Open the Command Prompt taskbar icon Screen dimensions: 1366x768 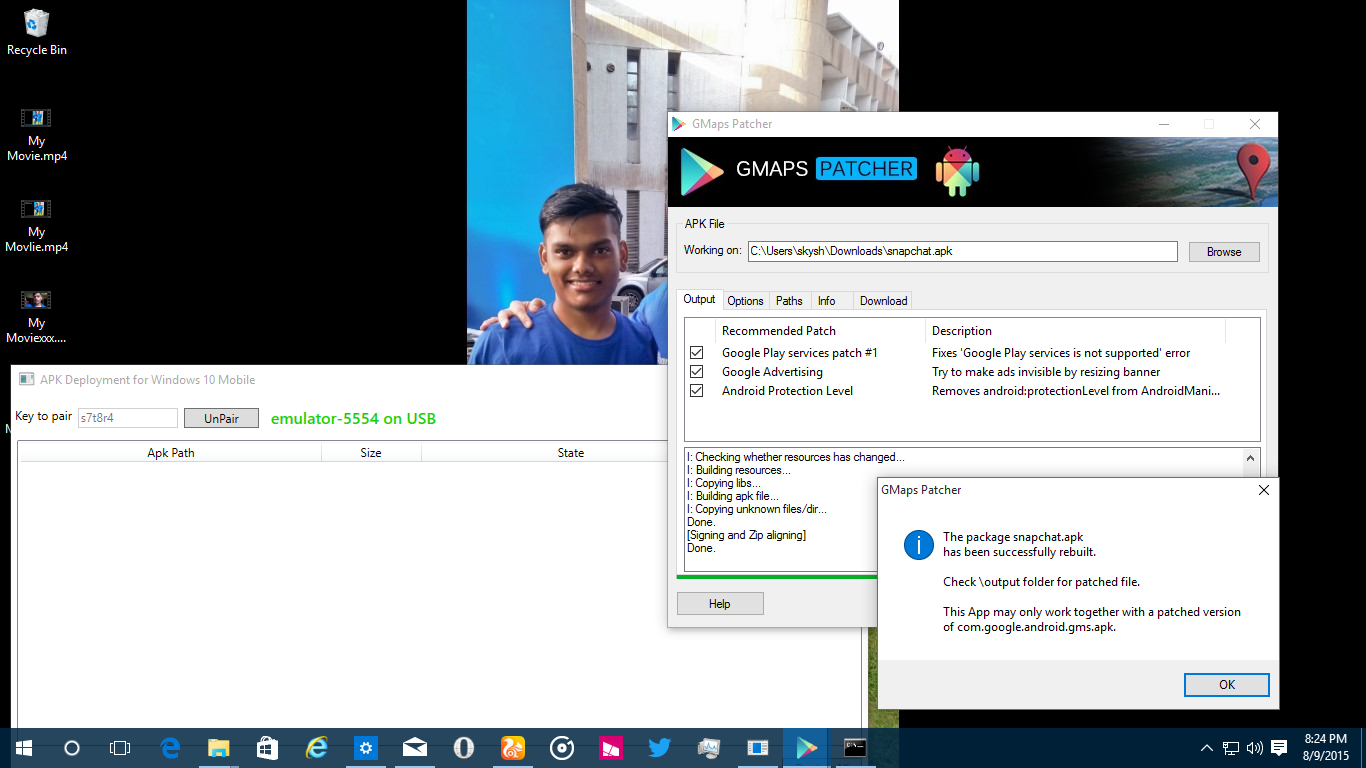(x=855, y=748)
